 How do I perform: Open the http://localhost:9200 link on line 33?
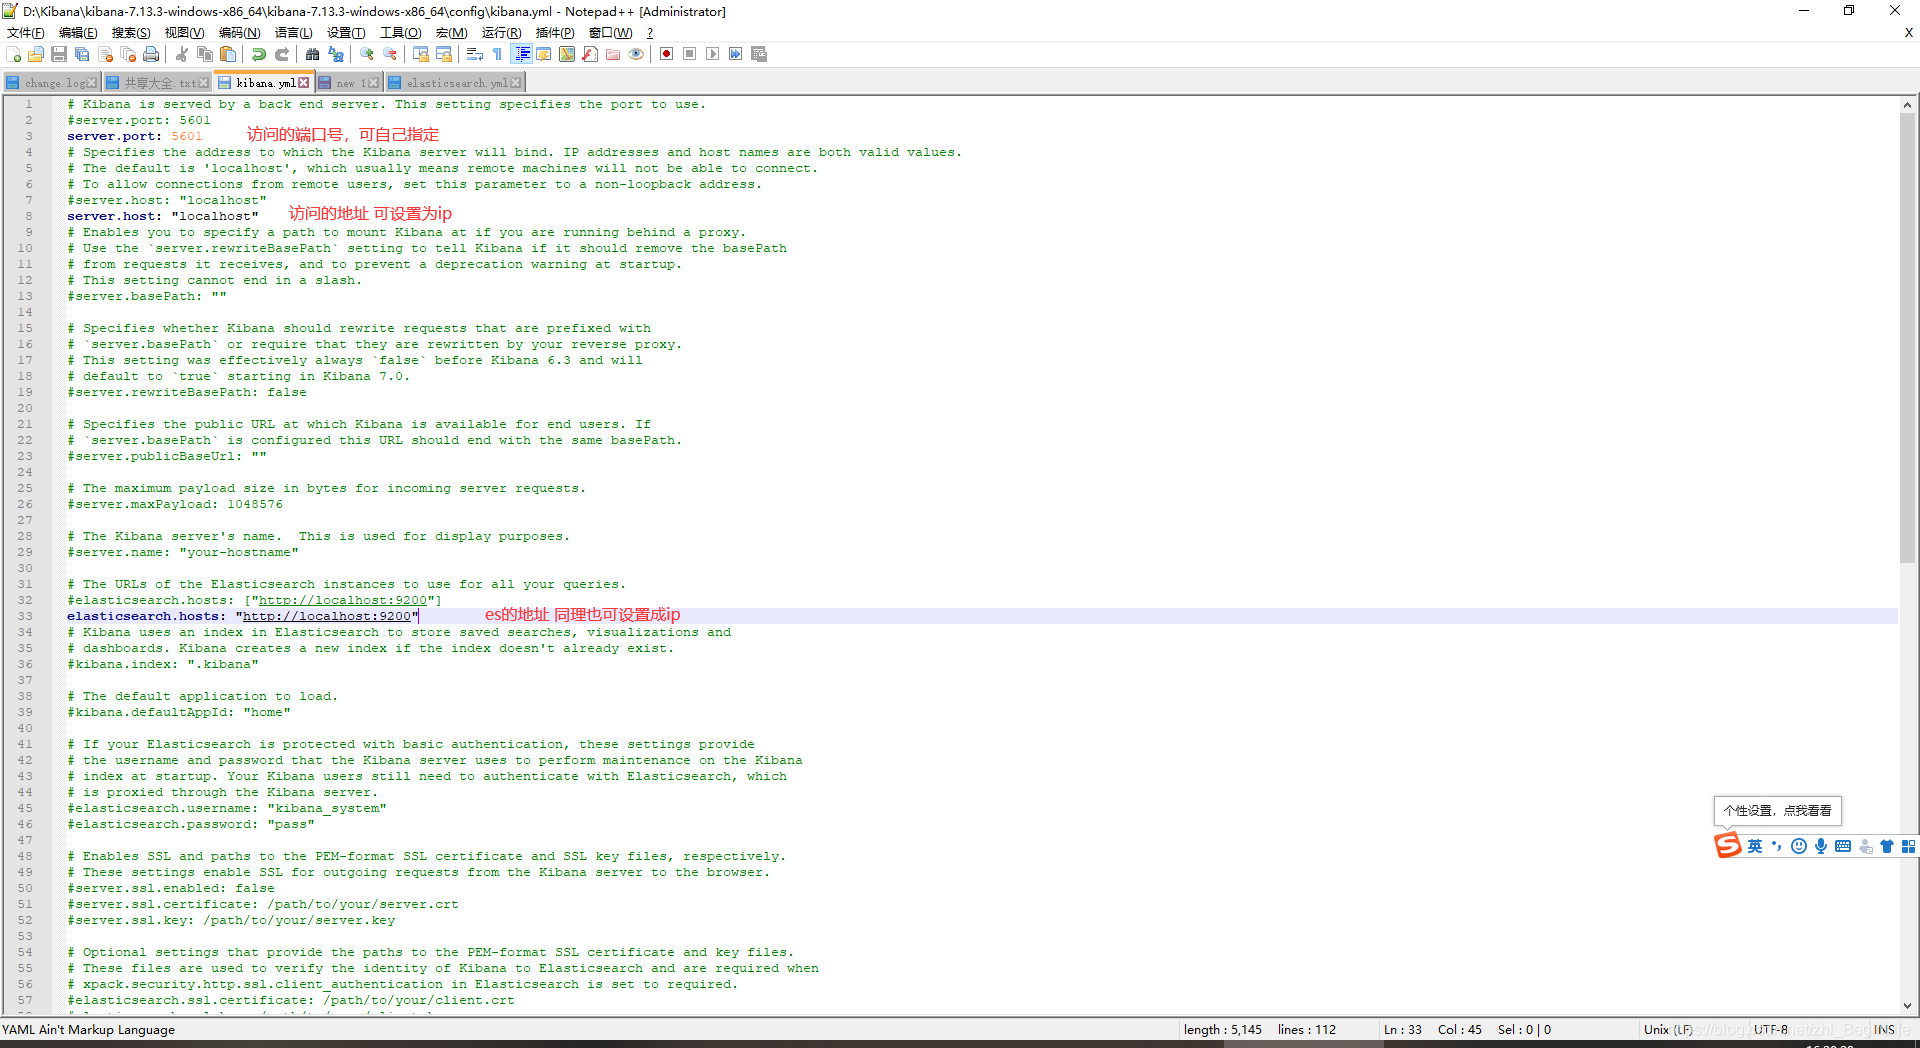click(327, 616)
